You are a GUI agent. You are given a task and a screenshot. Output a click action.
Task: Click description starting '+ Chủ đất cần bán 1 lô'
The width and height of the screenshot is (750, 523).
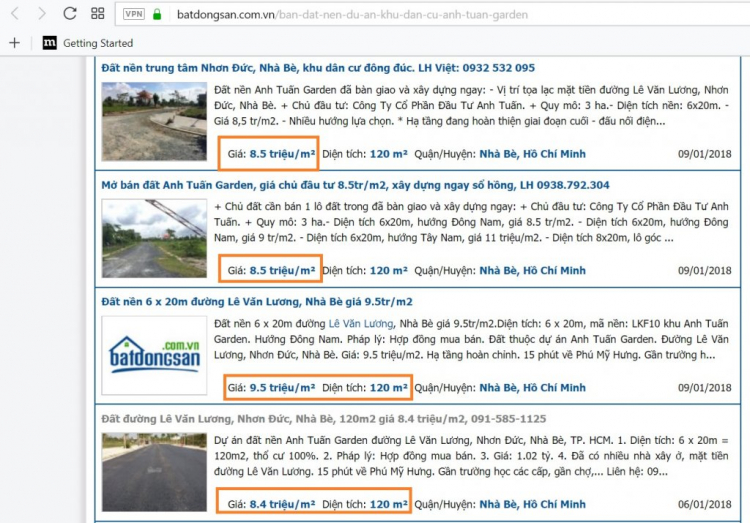[471, 223]
